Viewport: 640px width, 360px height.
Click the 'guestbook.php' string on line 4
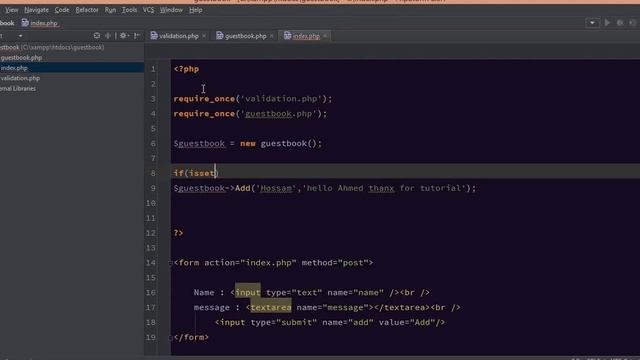click(280, 114)
